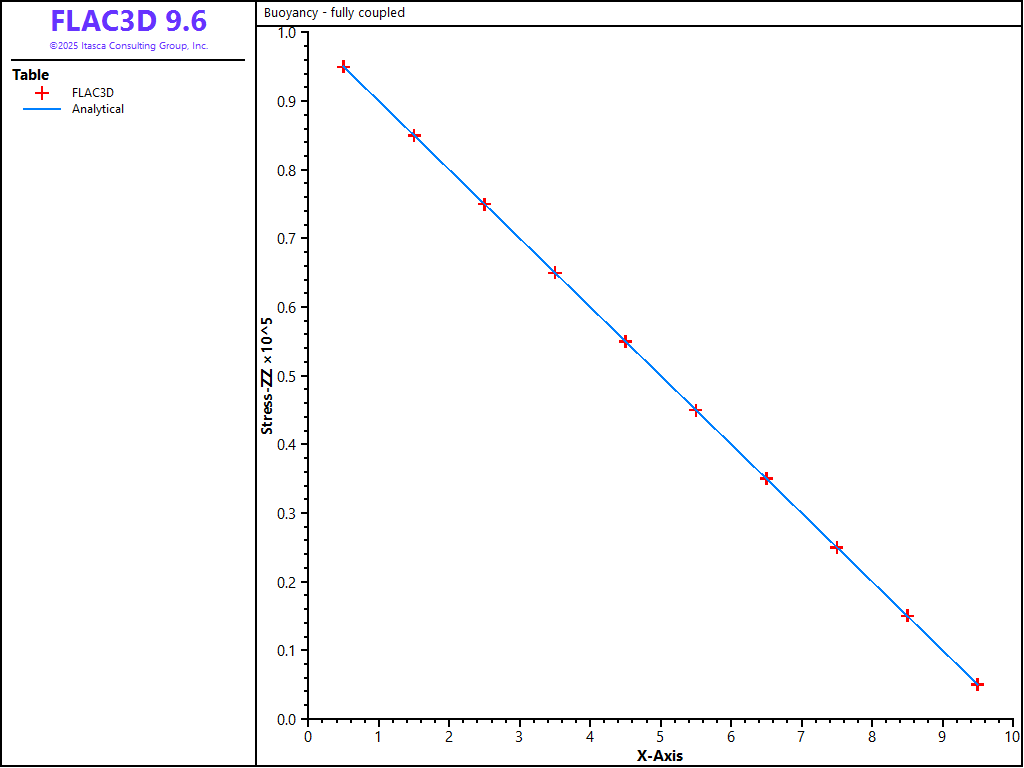Click the blue Analytical legend line
Screen dimensions: 1024x768
(42, 109)
